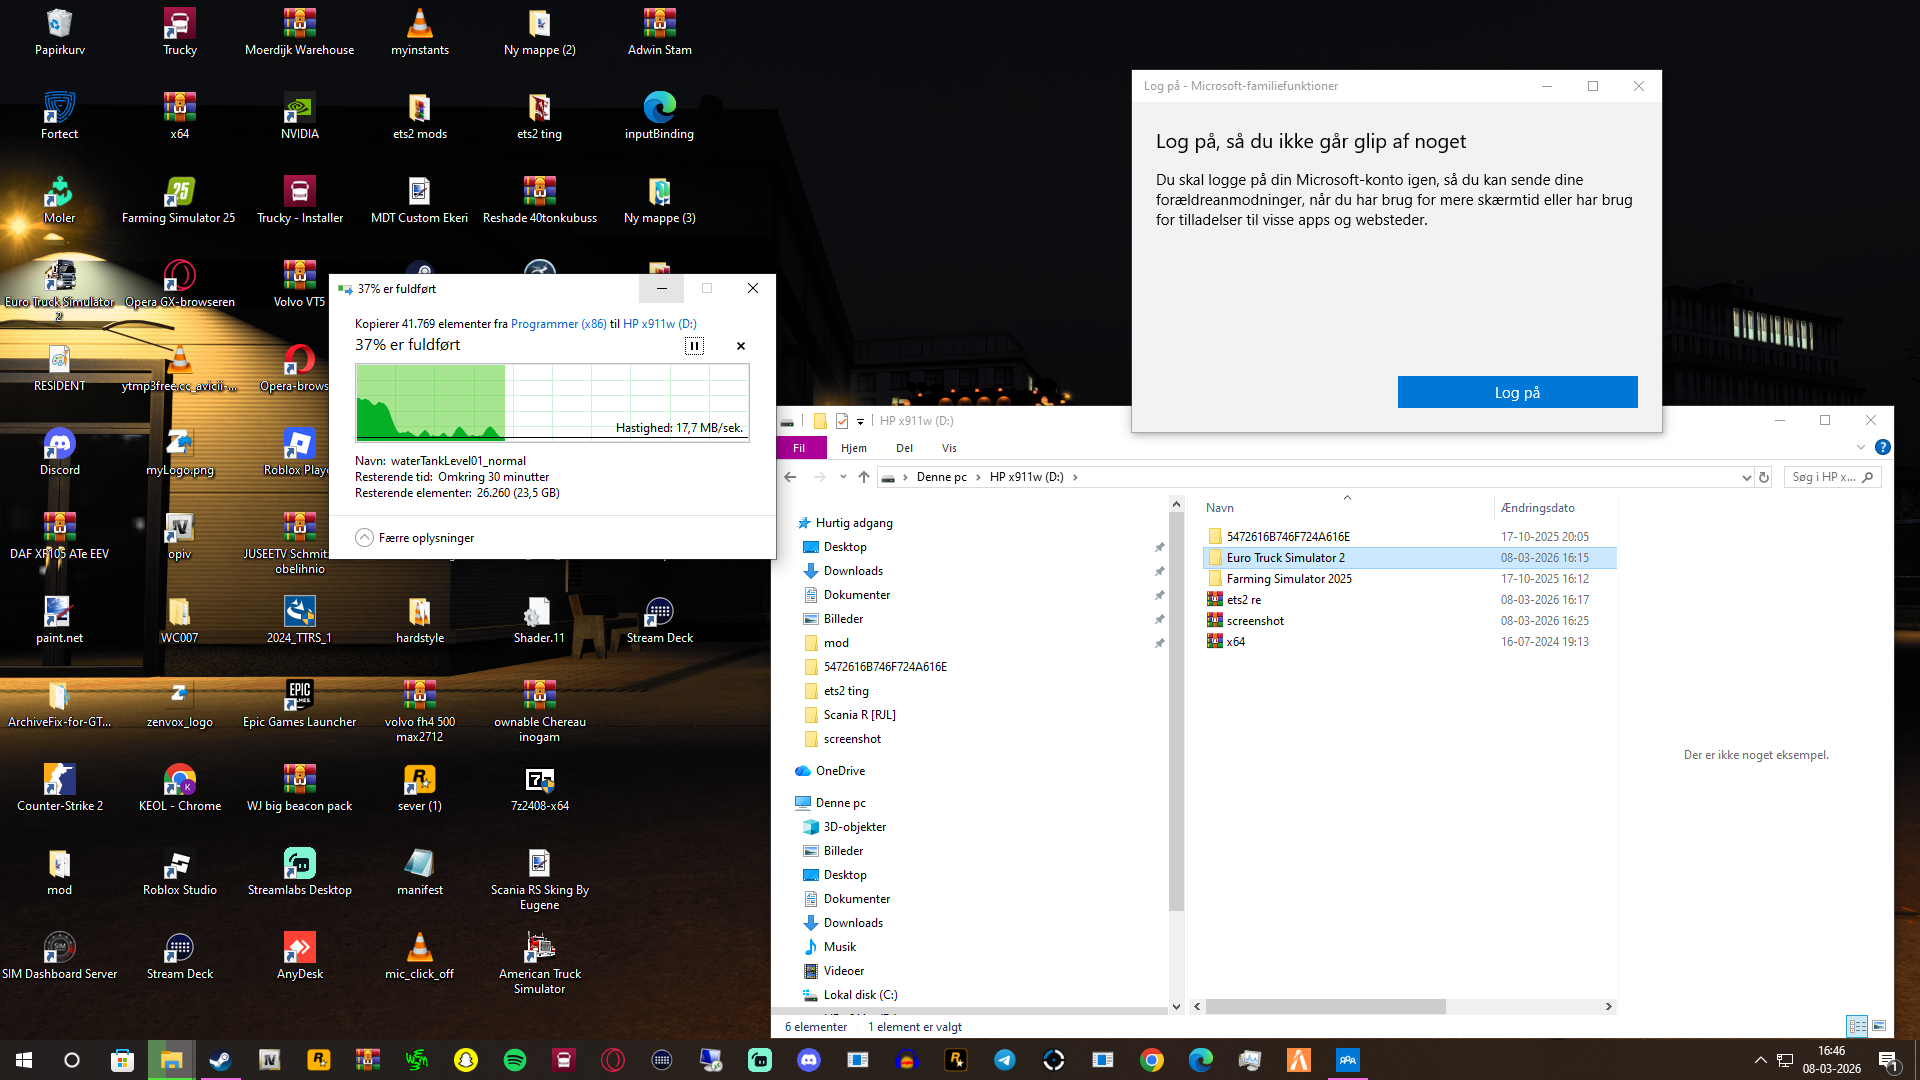The image size is (1920, 1080).
Task: Open the Hjem ribbon tab
Action: (x=853, y=448)
